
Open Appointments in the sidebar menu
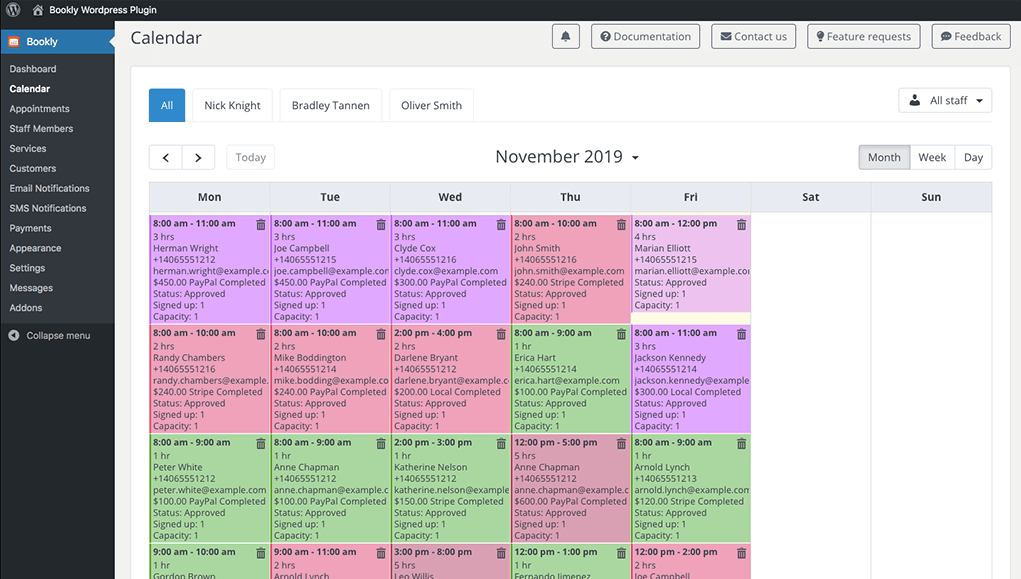[39, 109]
